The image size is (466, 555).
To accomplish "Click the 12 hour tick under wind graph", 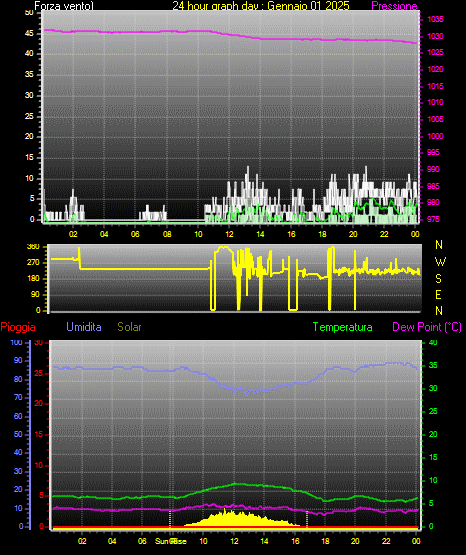I will tap(229, 234).
